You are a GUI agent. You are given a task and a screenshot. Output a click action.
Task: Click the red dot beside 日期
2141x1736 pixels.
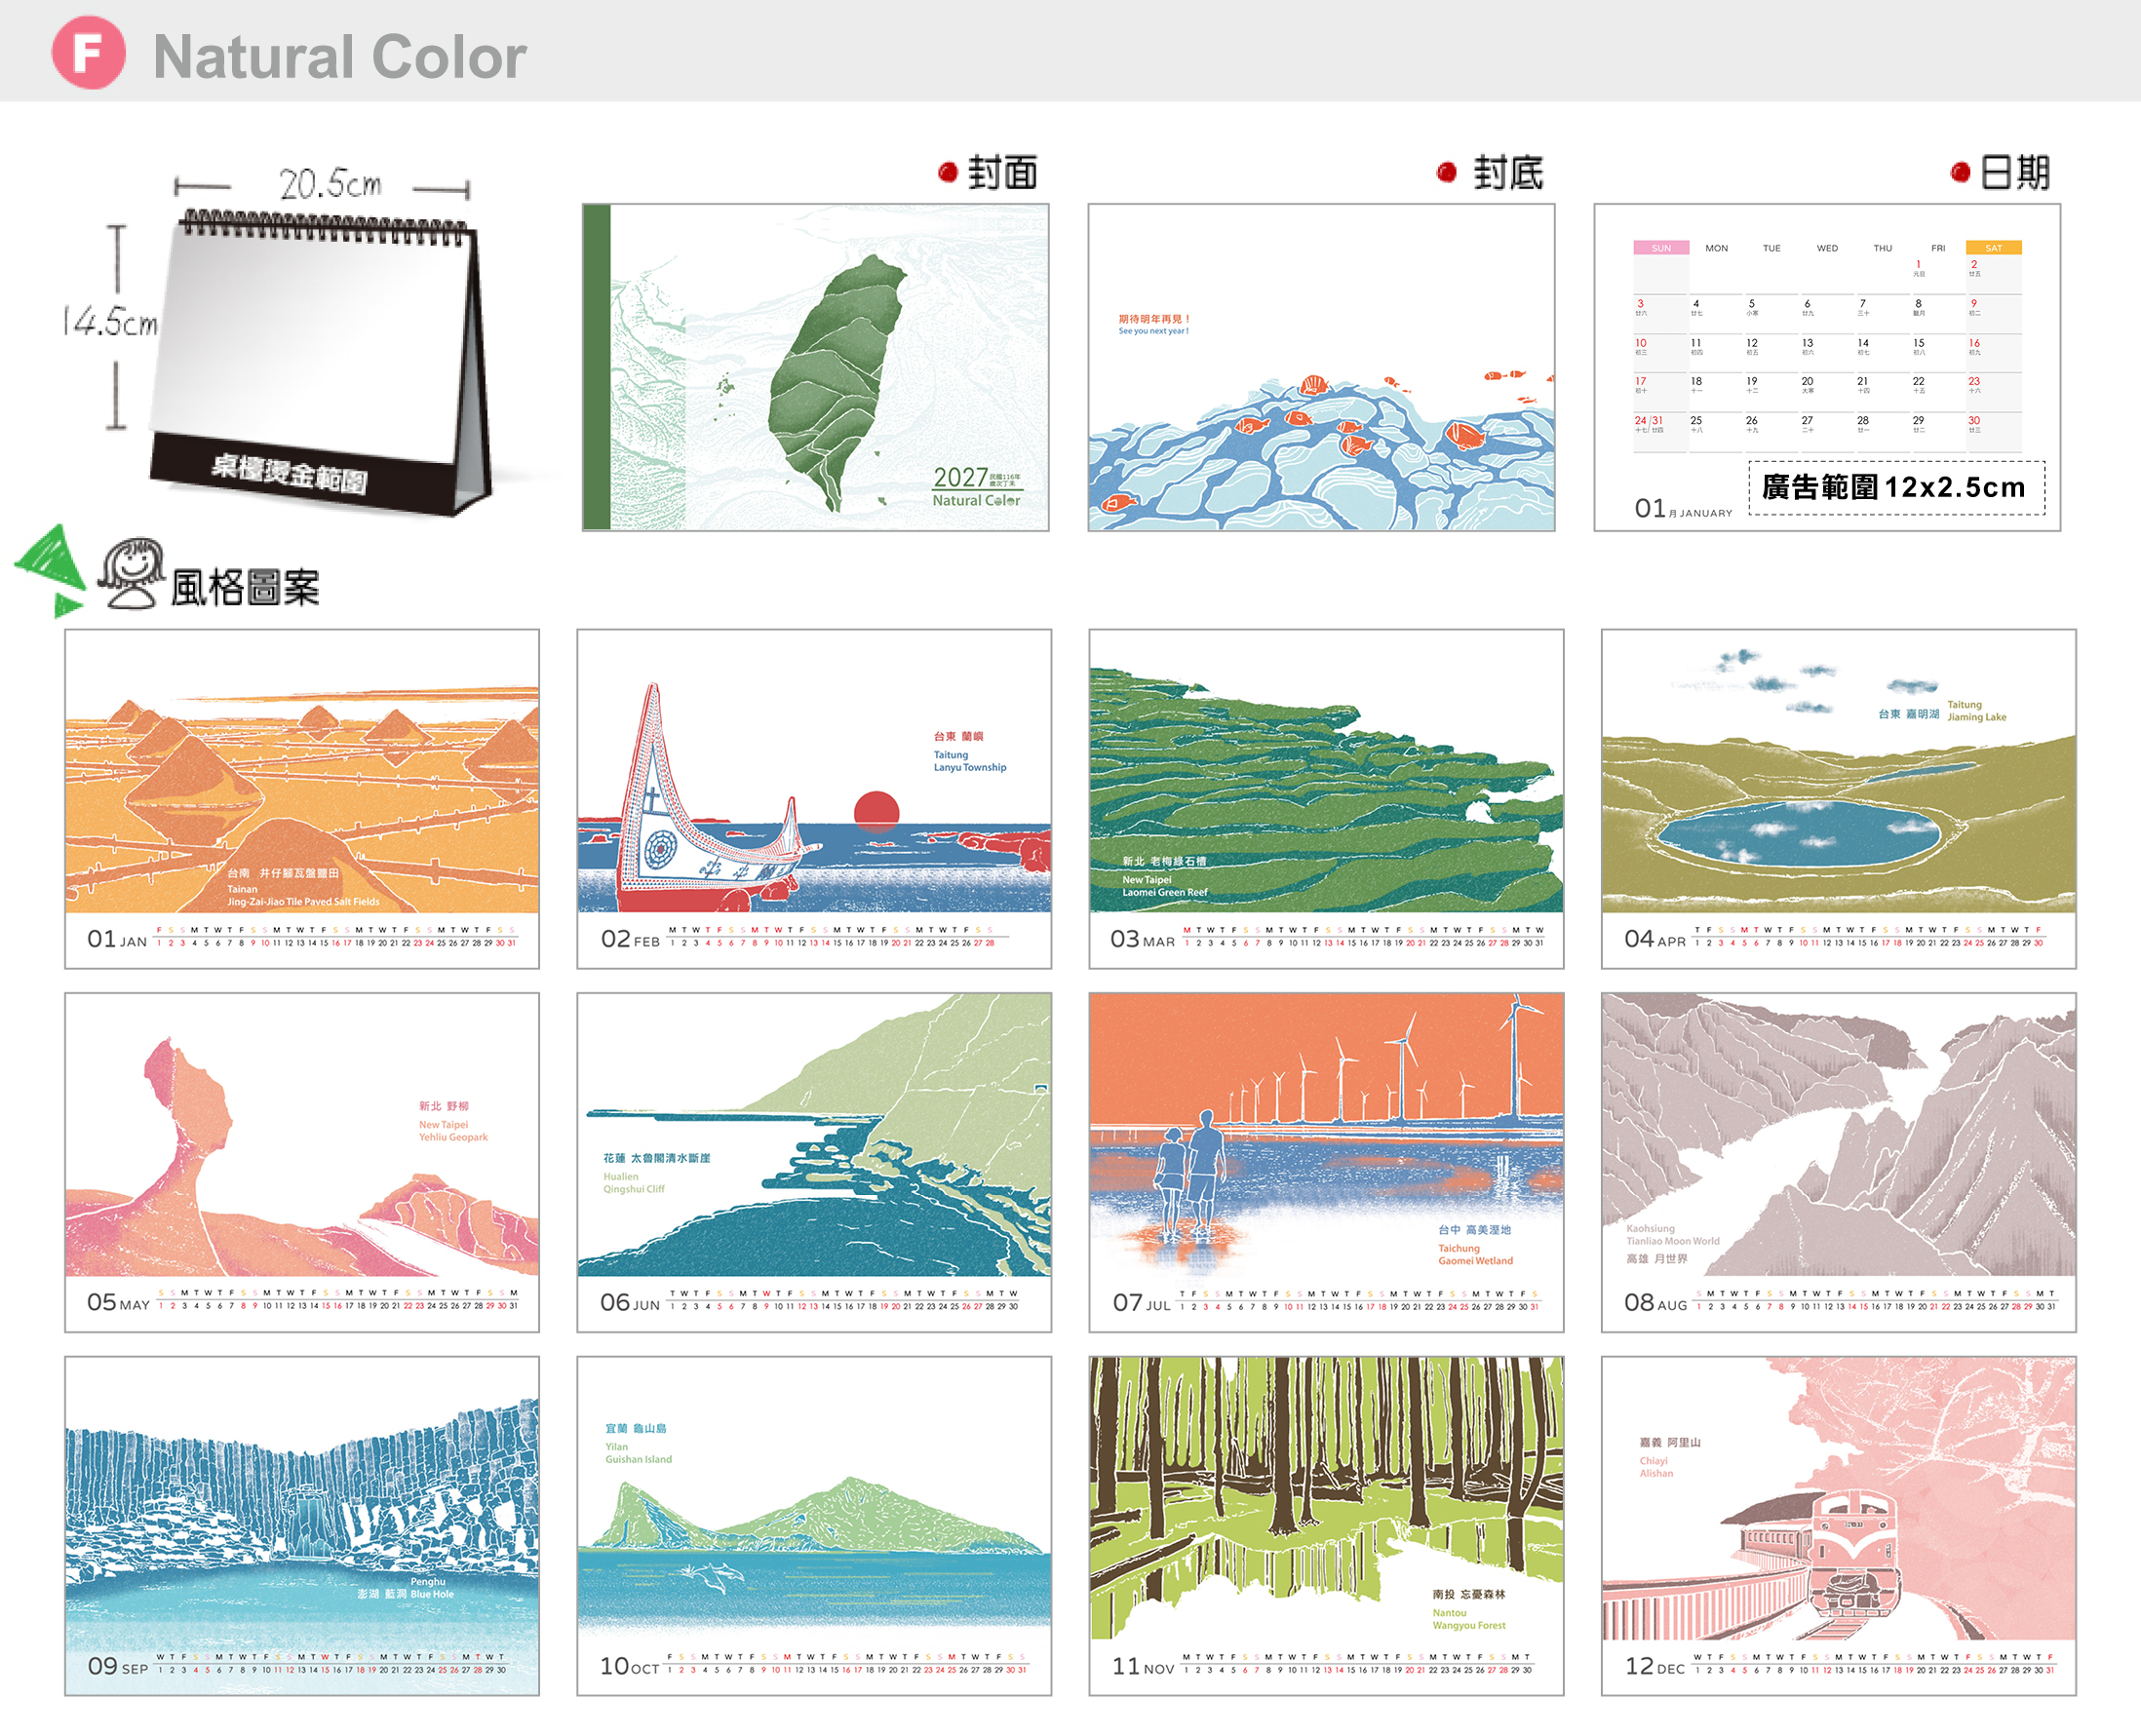tap(1960, 172)
